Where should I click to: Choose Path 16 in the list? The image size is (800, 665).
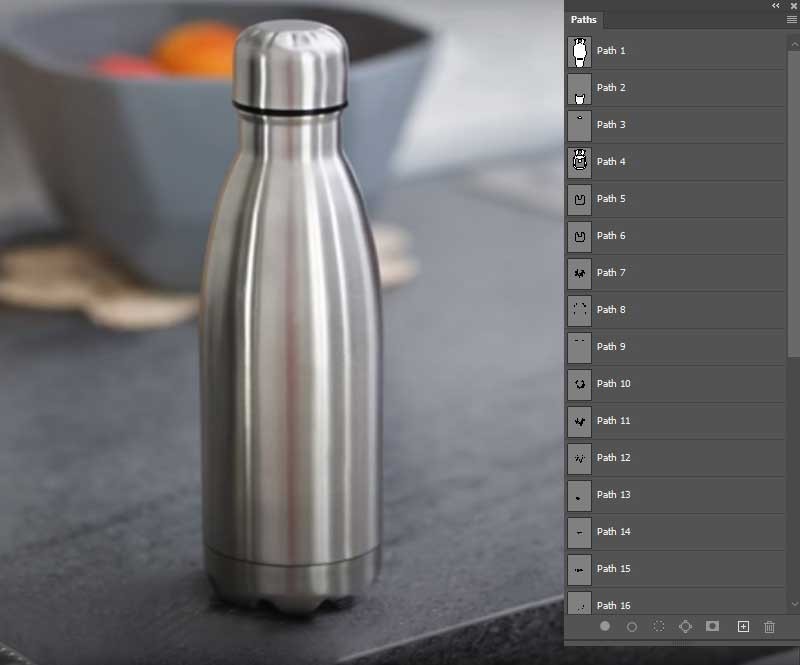(613, 606)
